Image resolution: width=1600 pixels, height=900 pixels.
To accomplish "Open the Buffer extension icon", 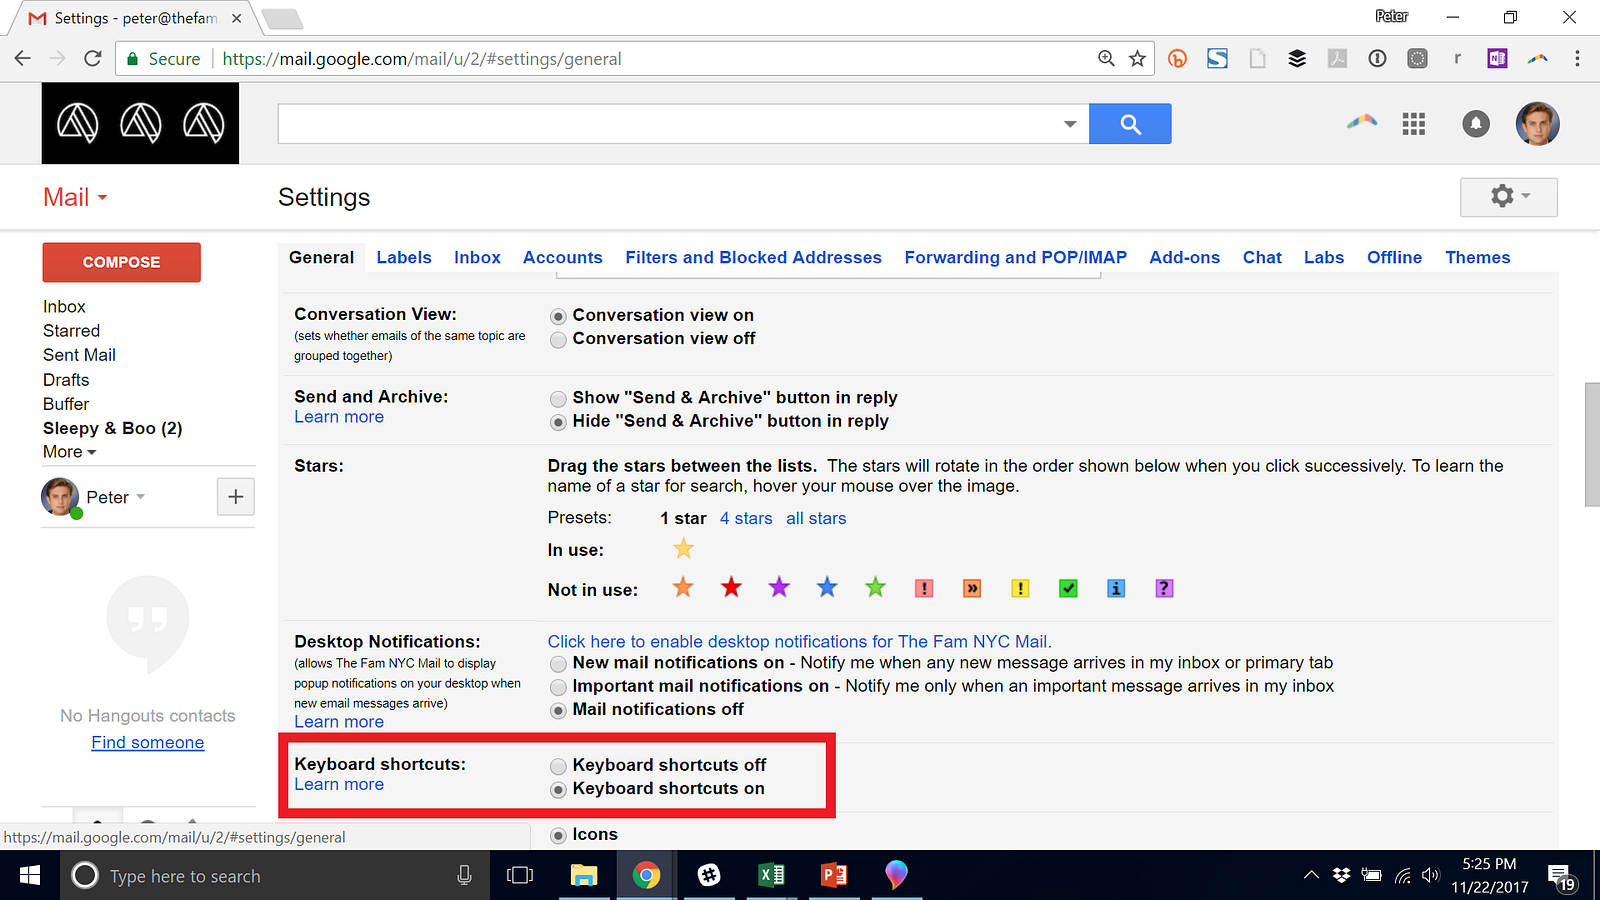I will point(1297,59).
